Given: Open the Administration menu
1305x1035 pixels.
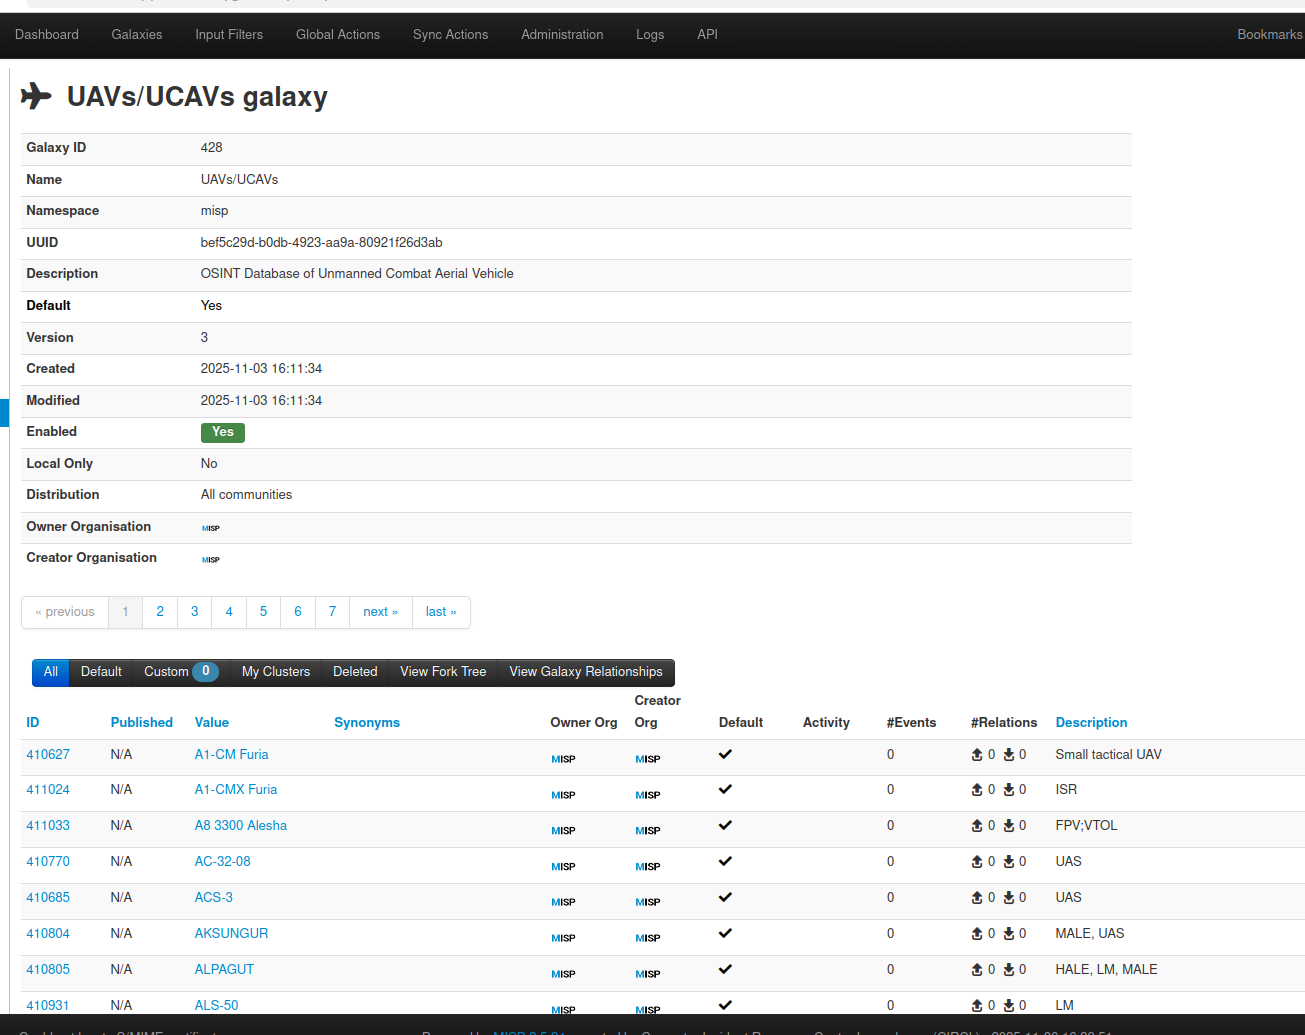Looking at the screenshot, I should [562, 34].
